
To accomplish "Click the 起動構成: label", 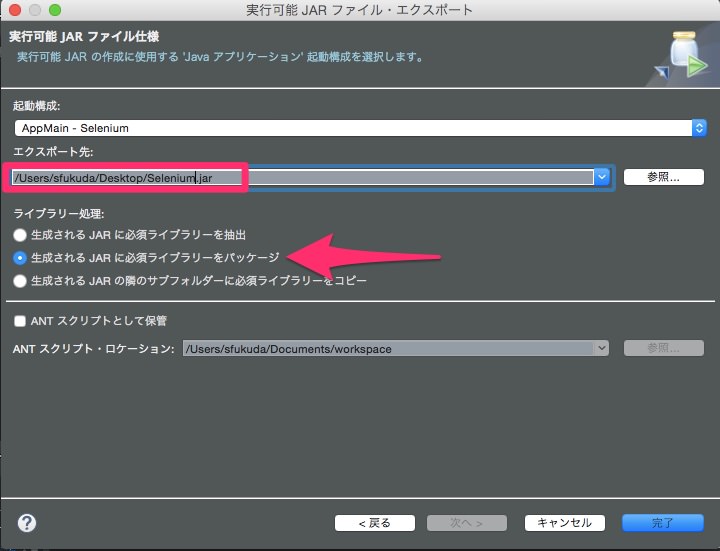I will (x=37, y=106).
